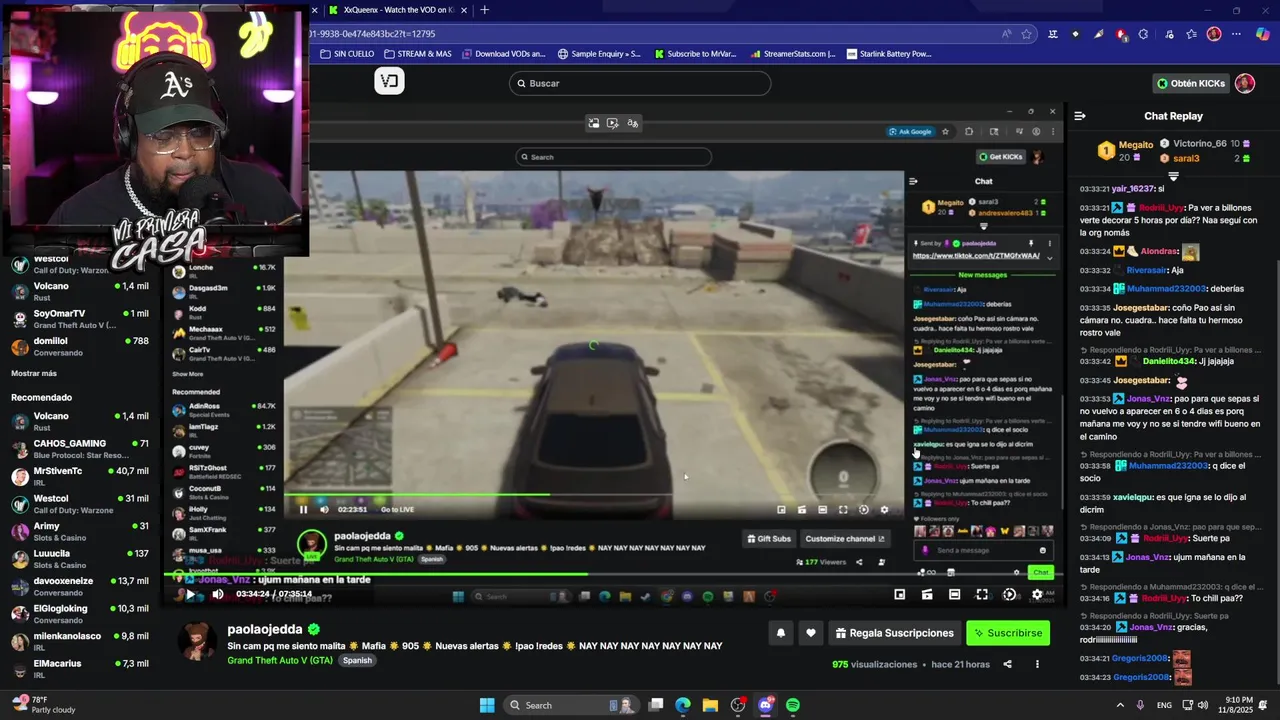
Task: Click Customize channel in embedded stream
Action: click(x=845, y=539)
